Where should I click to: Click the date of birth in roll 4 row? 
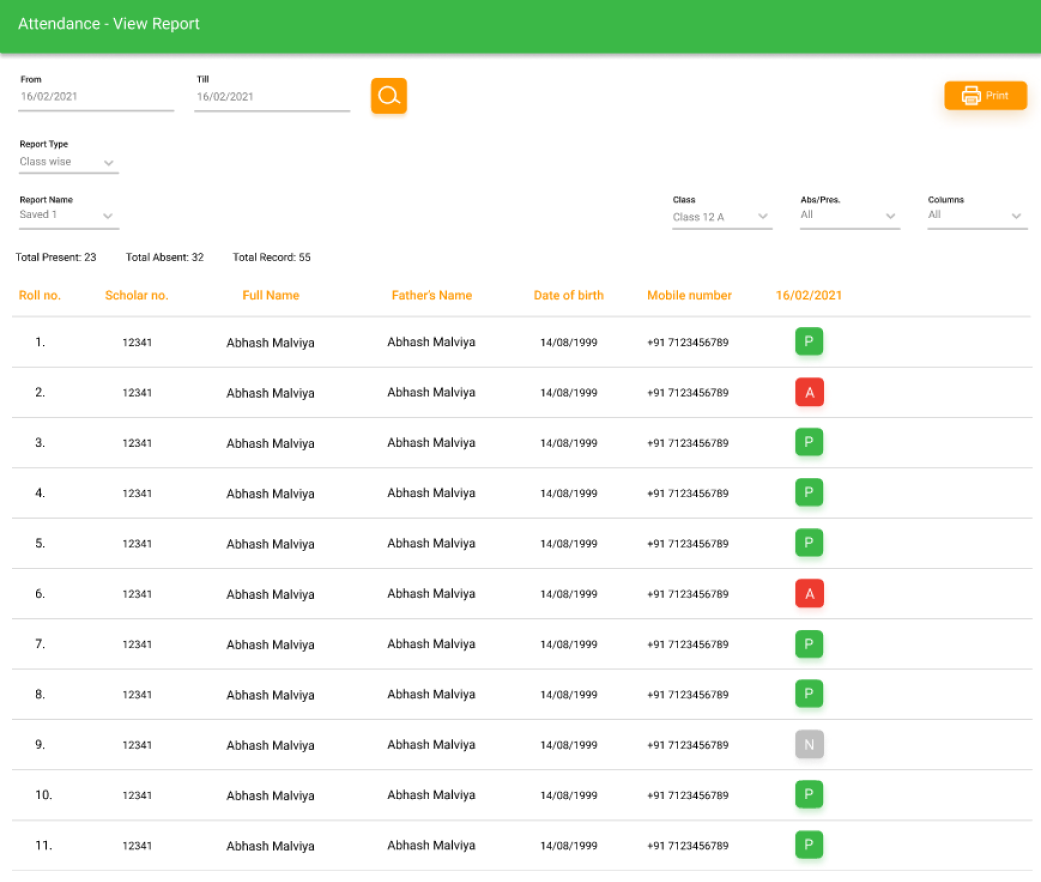pyautogui.click(x=568, y=493)
